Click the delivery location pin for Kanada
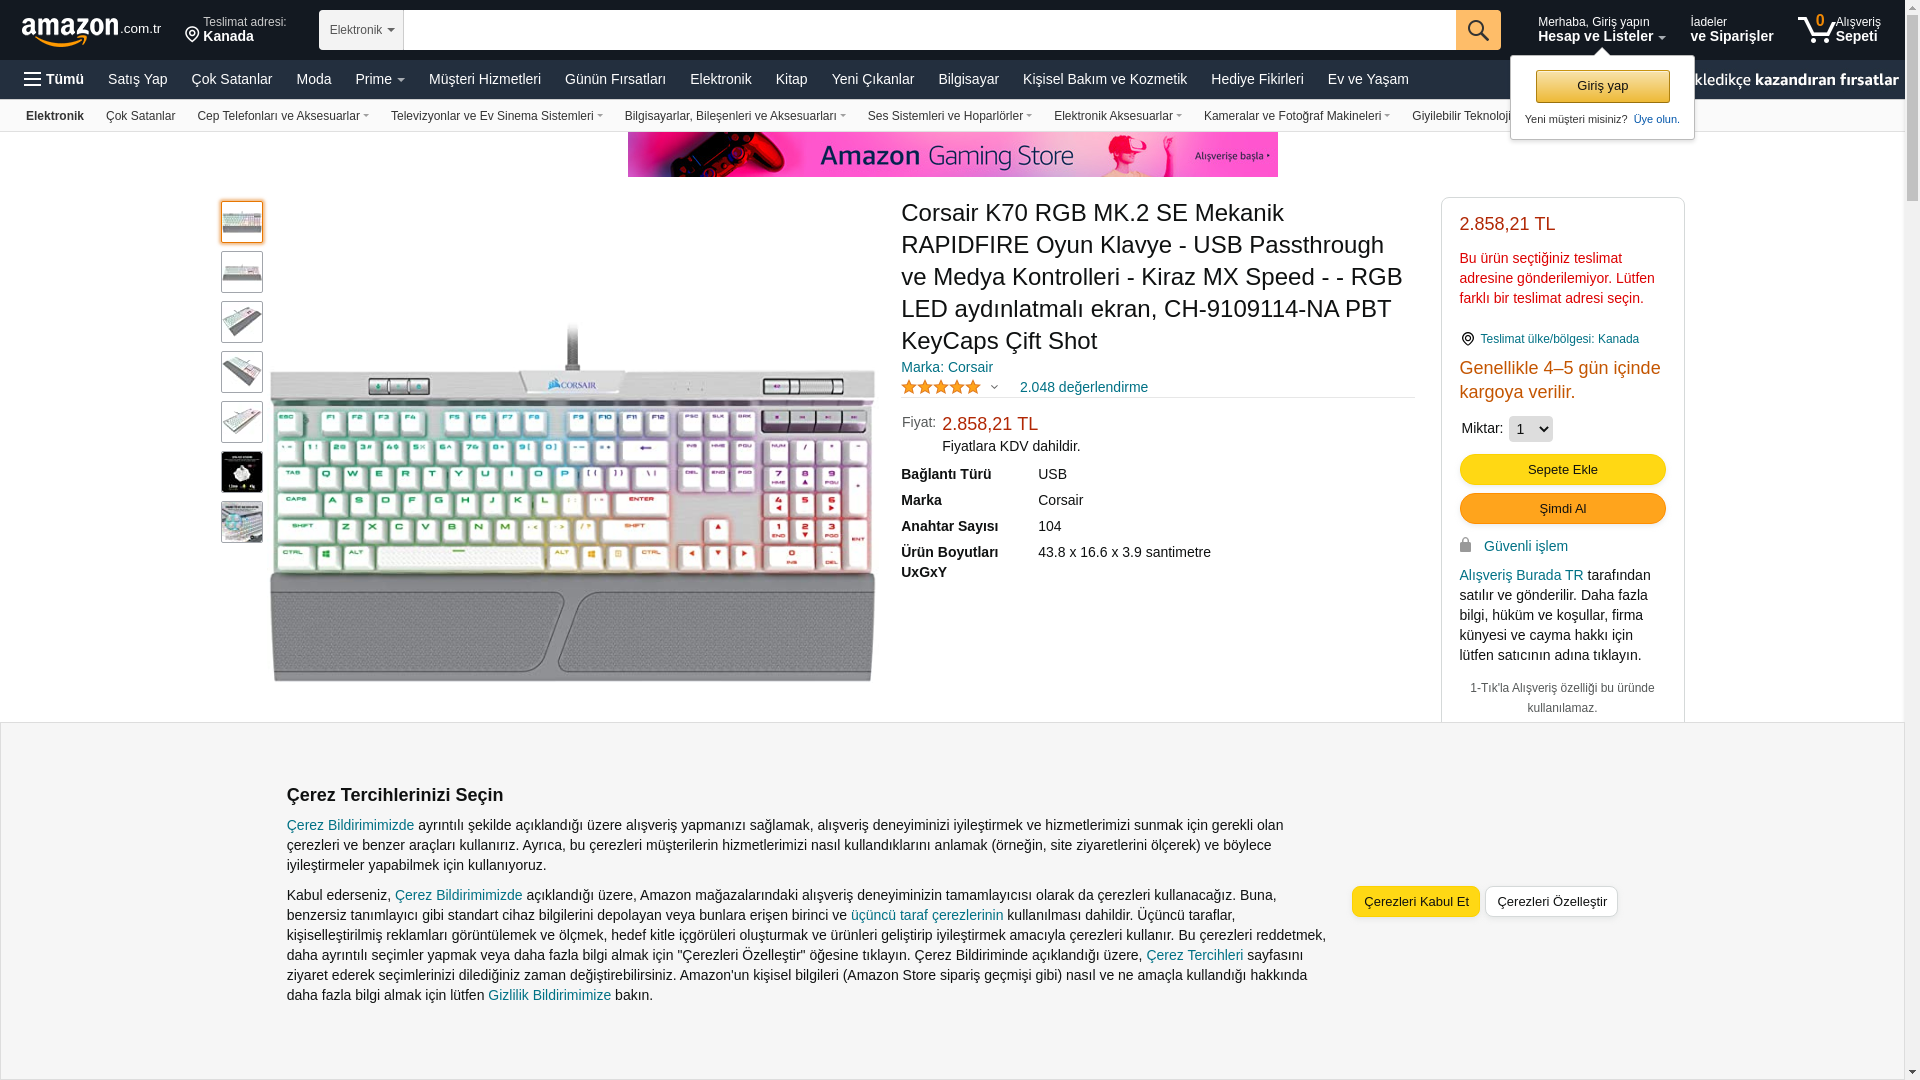 click(x=192, y=35)
